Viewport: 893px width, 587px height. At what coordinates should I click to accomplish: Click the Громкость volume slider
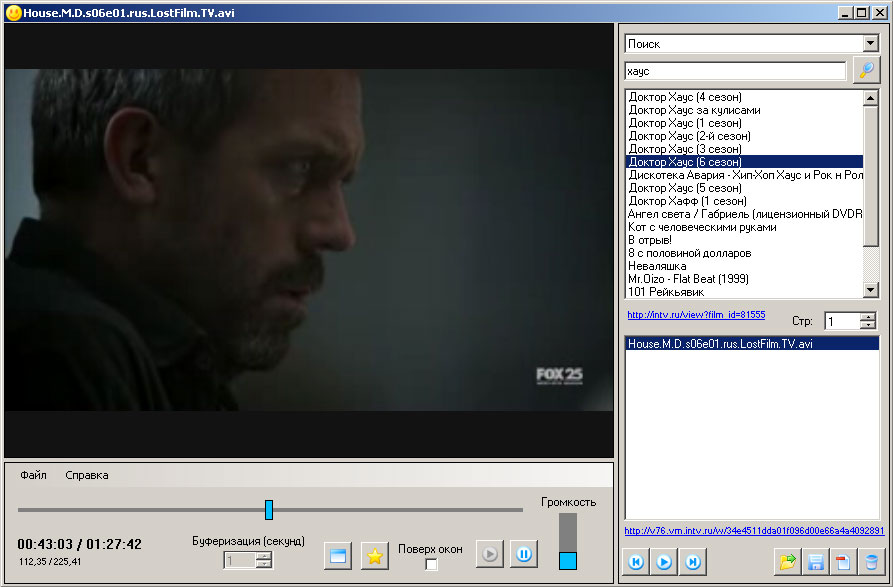tap(568, 541)
